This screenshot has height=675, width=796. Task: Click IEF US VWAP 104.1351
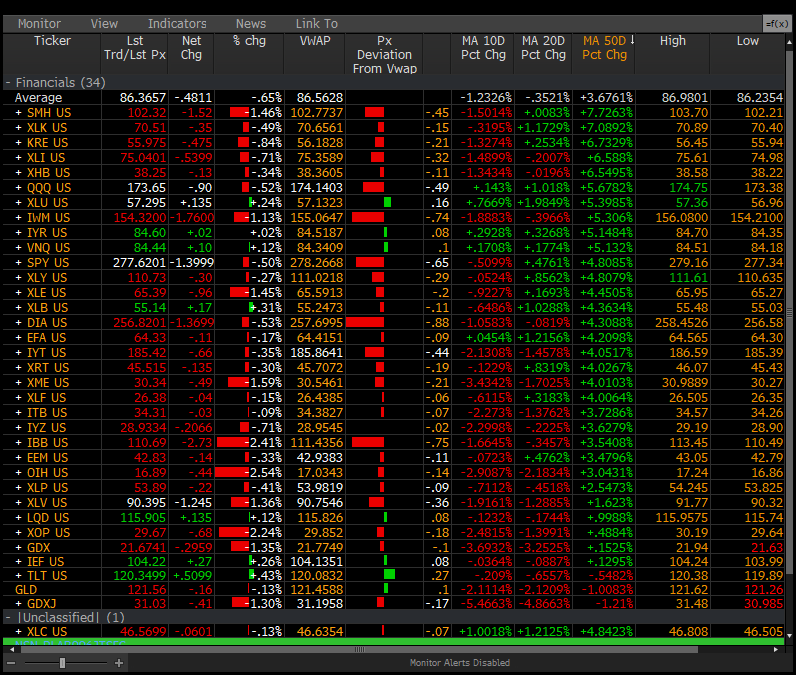317,562
